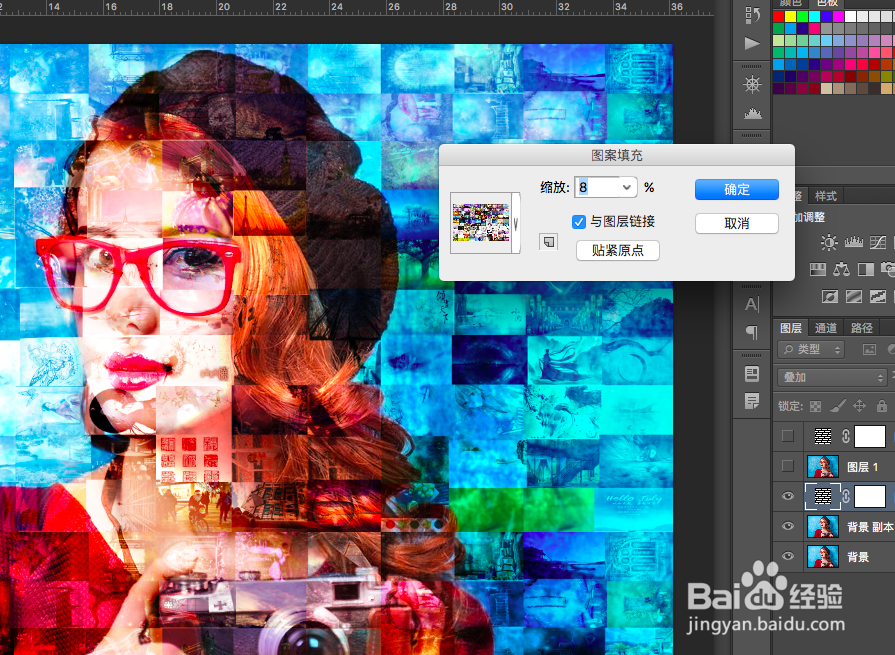Lock all with padlock icon
895x655 pixels.
[882, 406]
